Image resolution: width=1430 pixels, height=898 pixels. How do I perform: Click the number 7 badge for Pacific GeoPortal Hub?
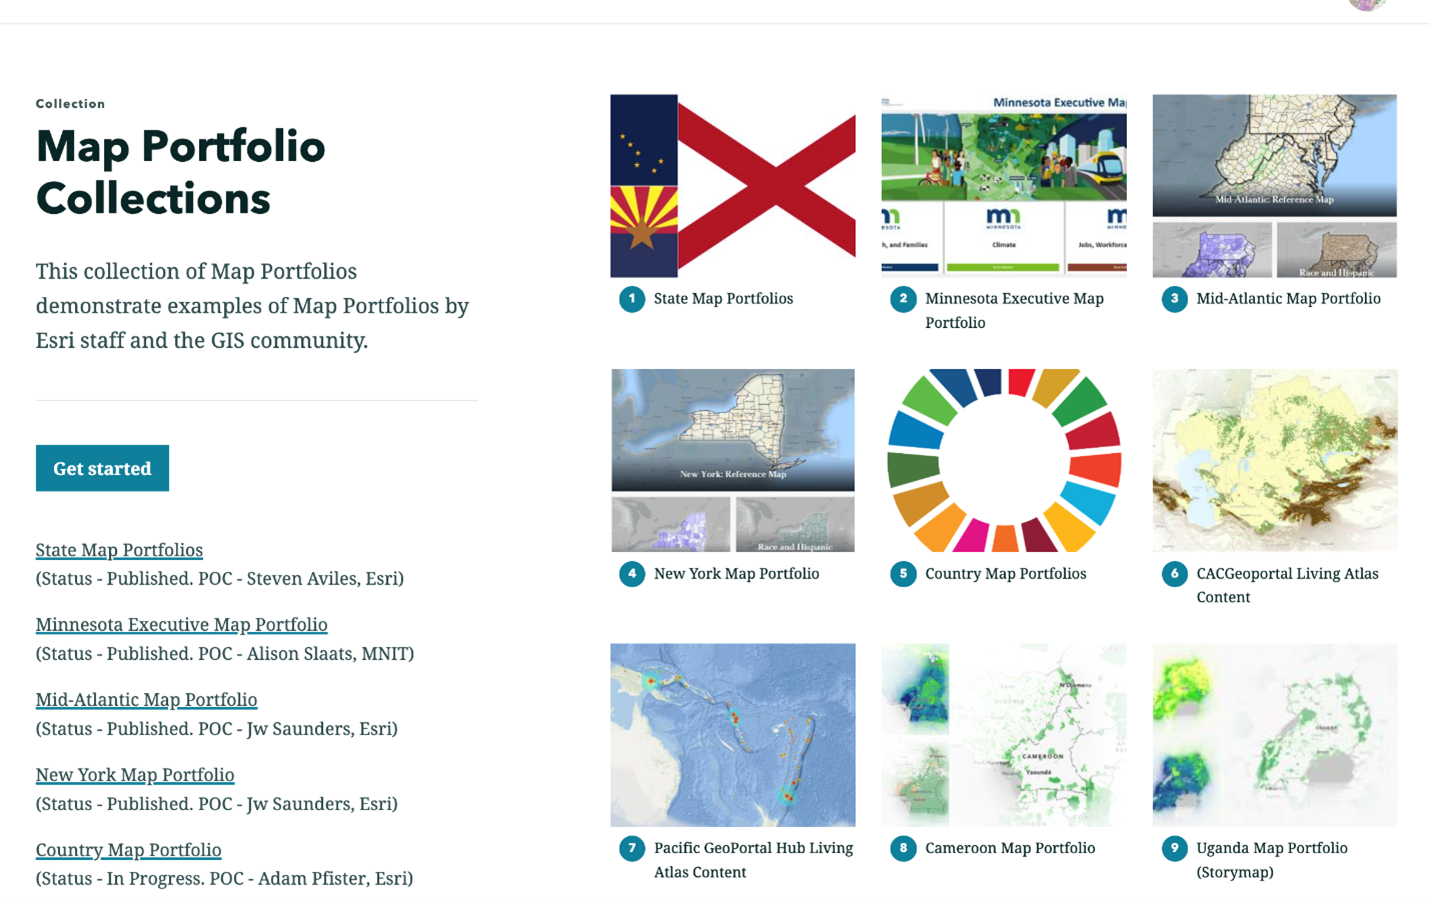[632, 848]
